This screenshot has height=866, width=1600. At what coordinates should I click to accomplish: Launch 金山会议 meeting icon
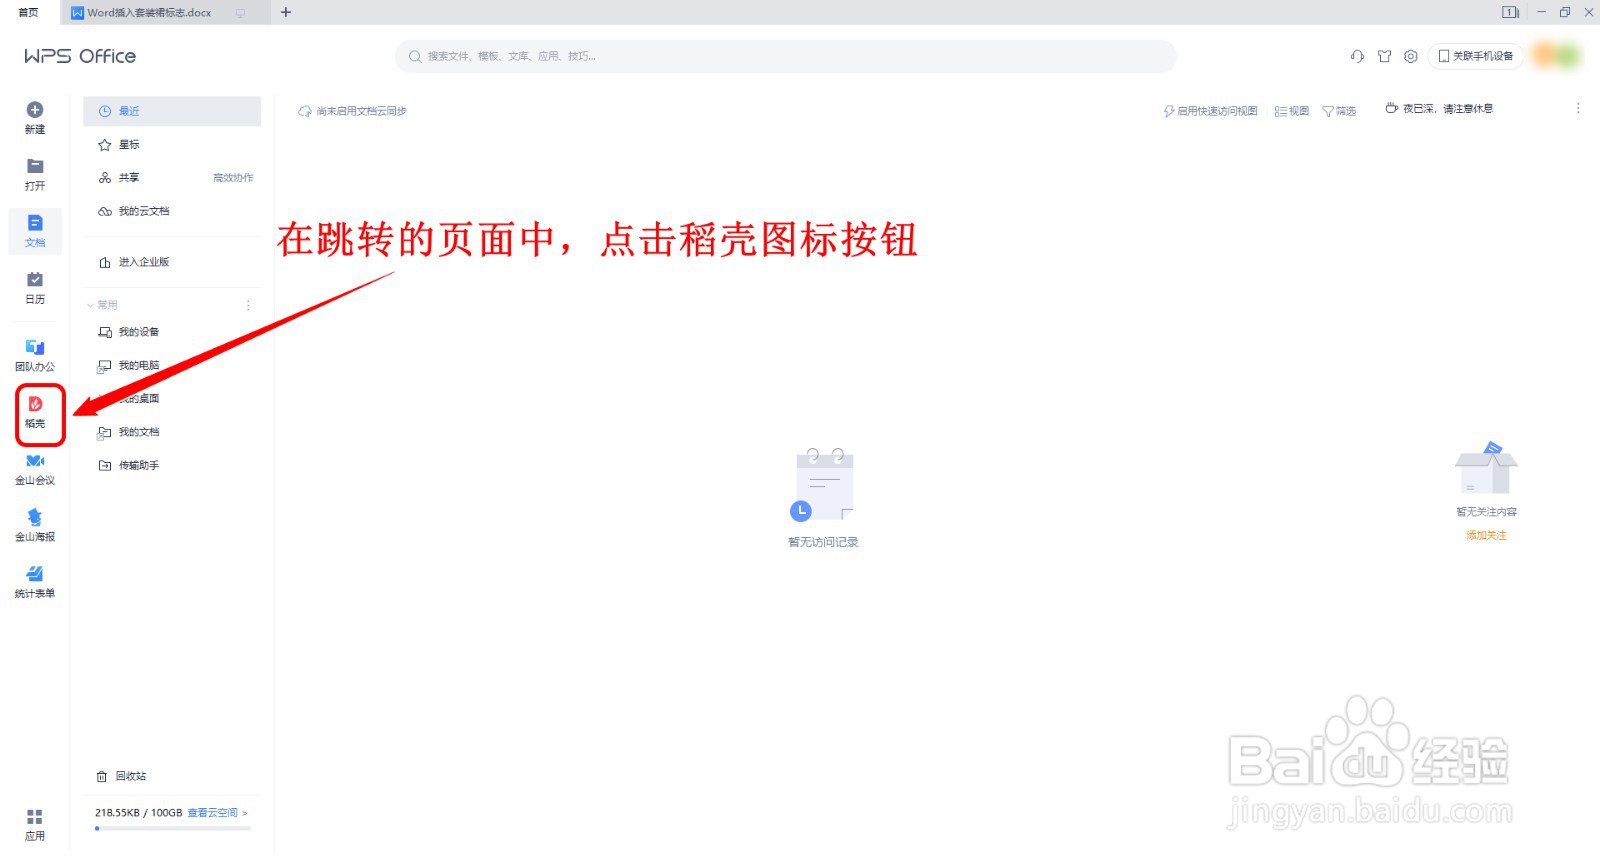[35, 461]
